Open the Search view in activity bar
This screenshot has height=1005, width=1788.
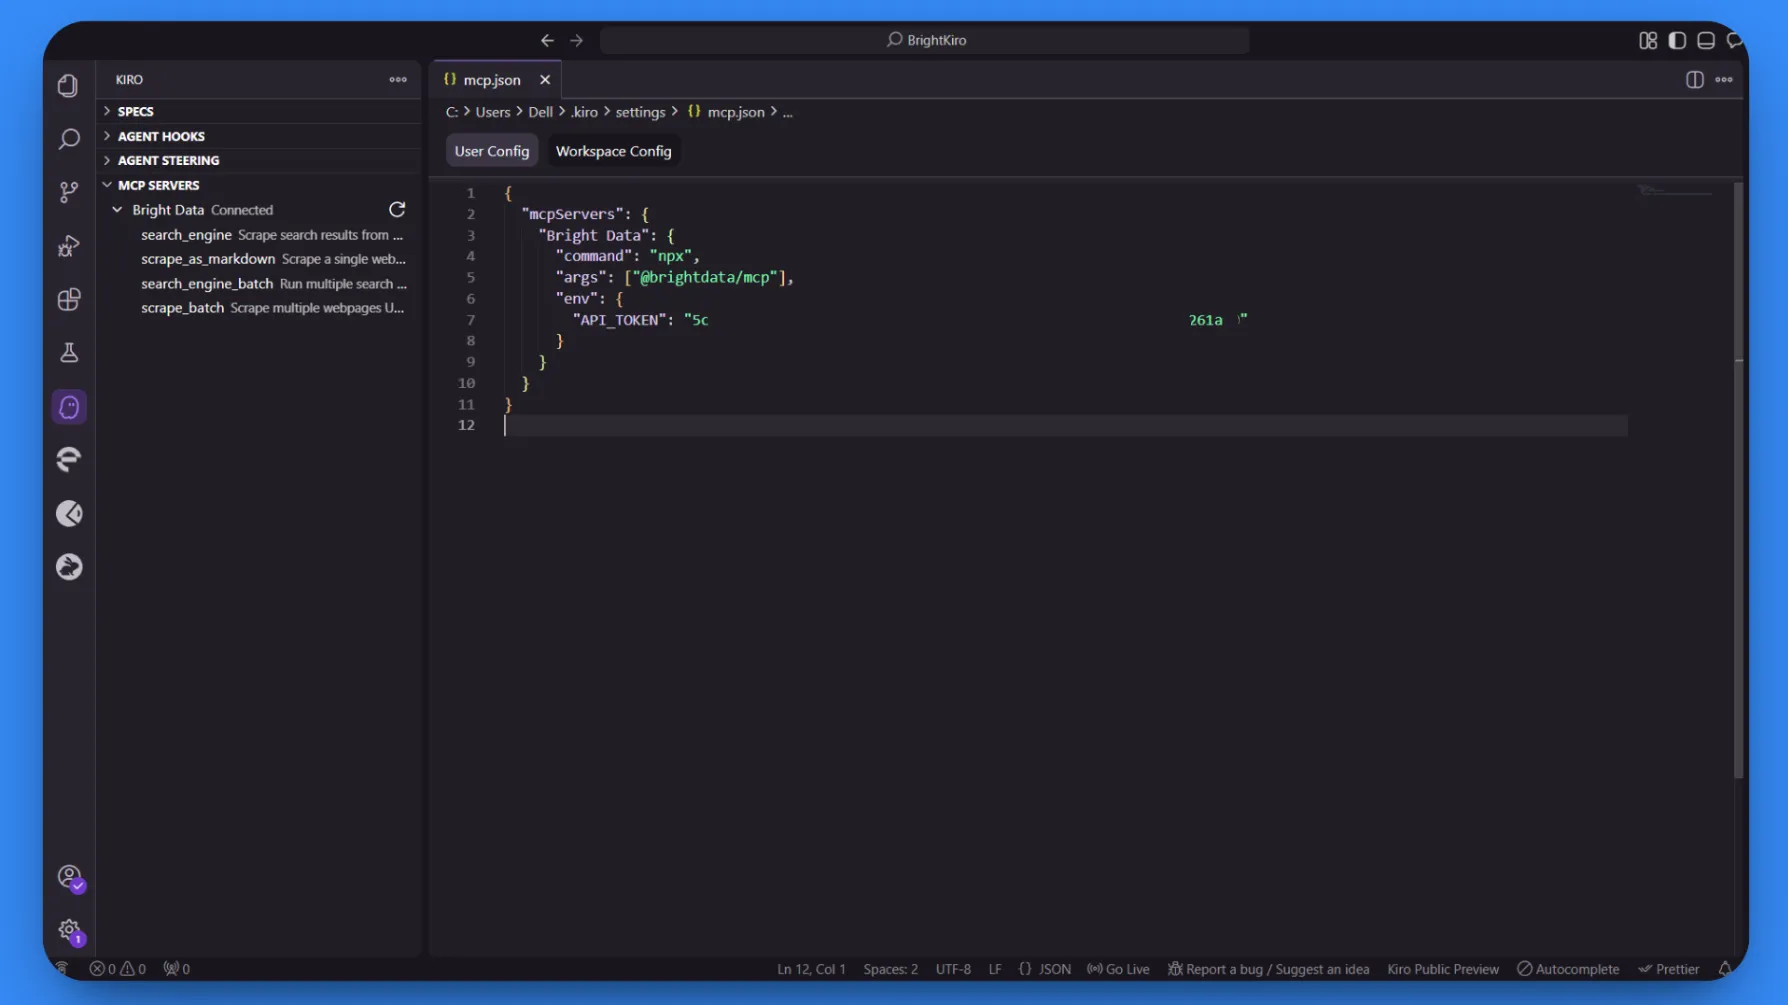tap(68, 139)
